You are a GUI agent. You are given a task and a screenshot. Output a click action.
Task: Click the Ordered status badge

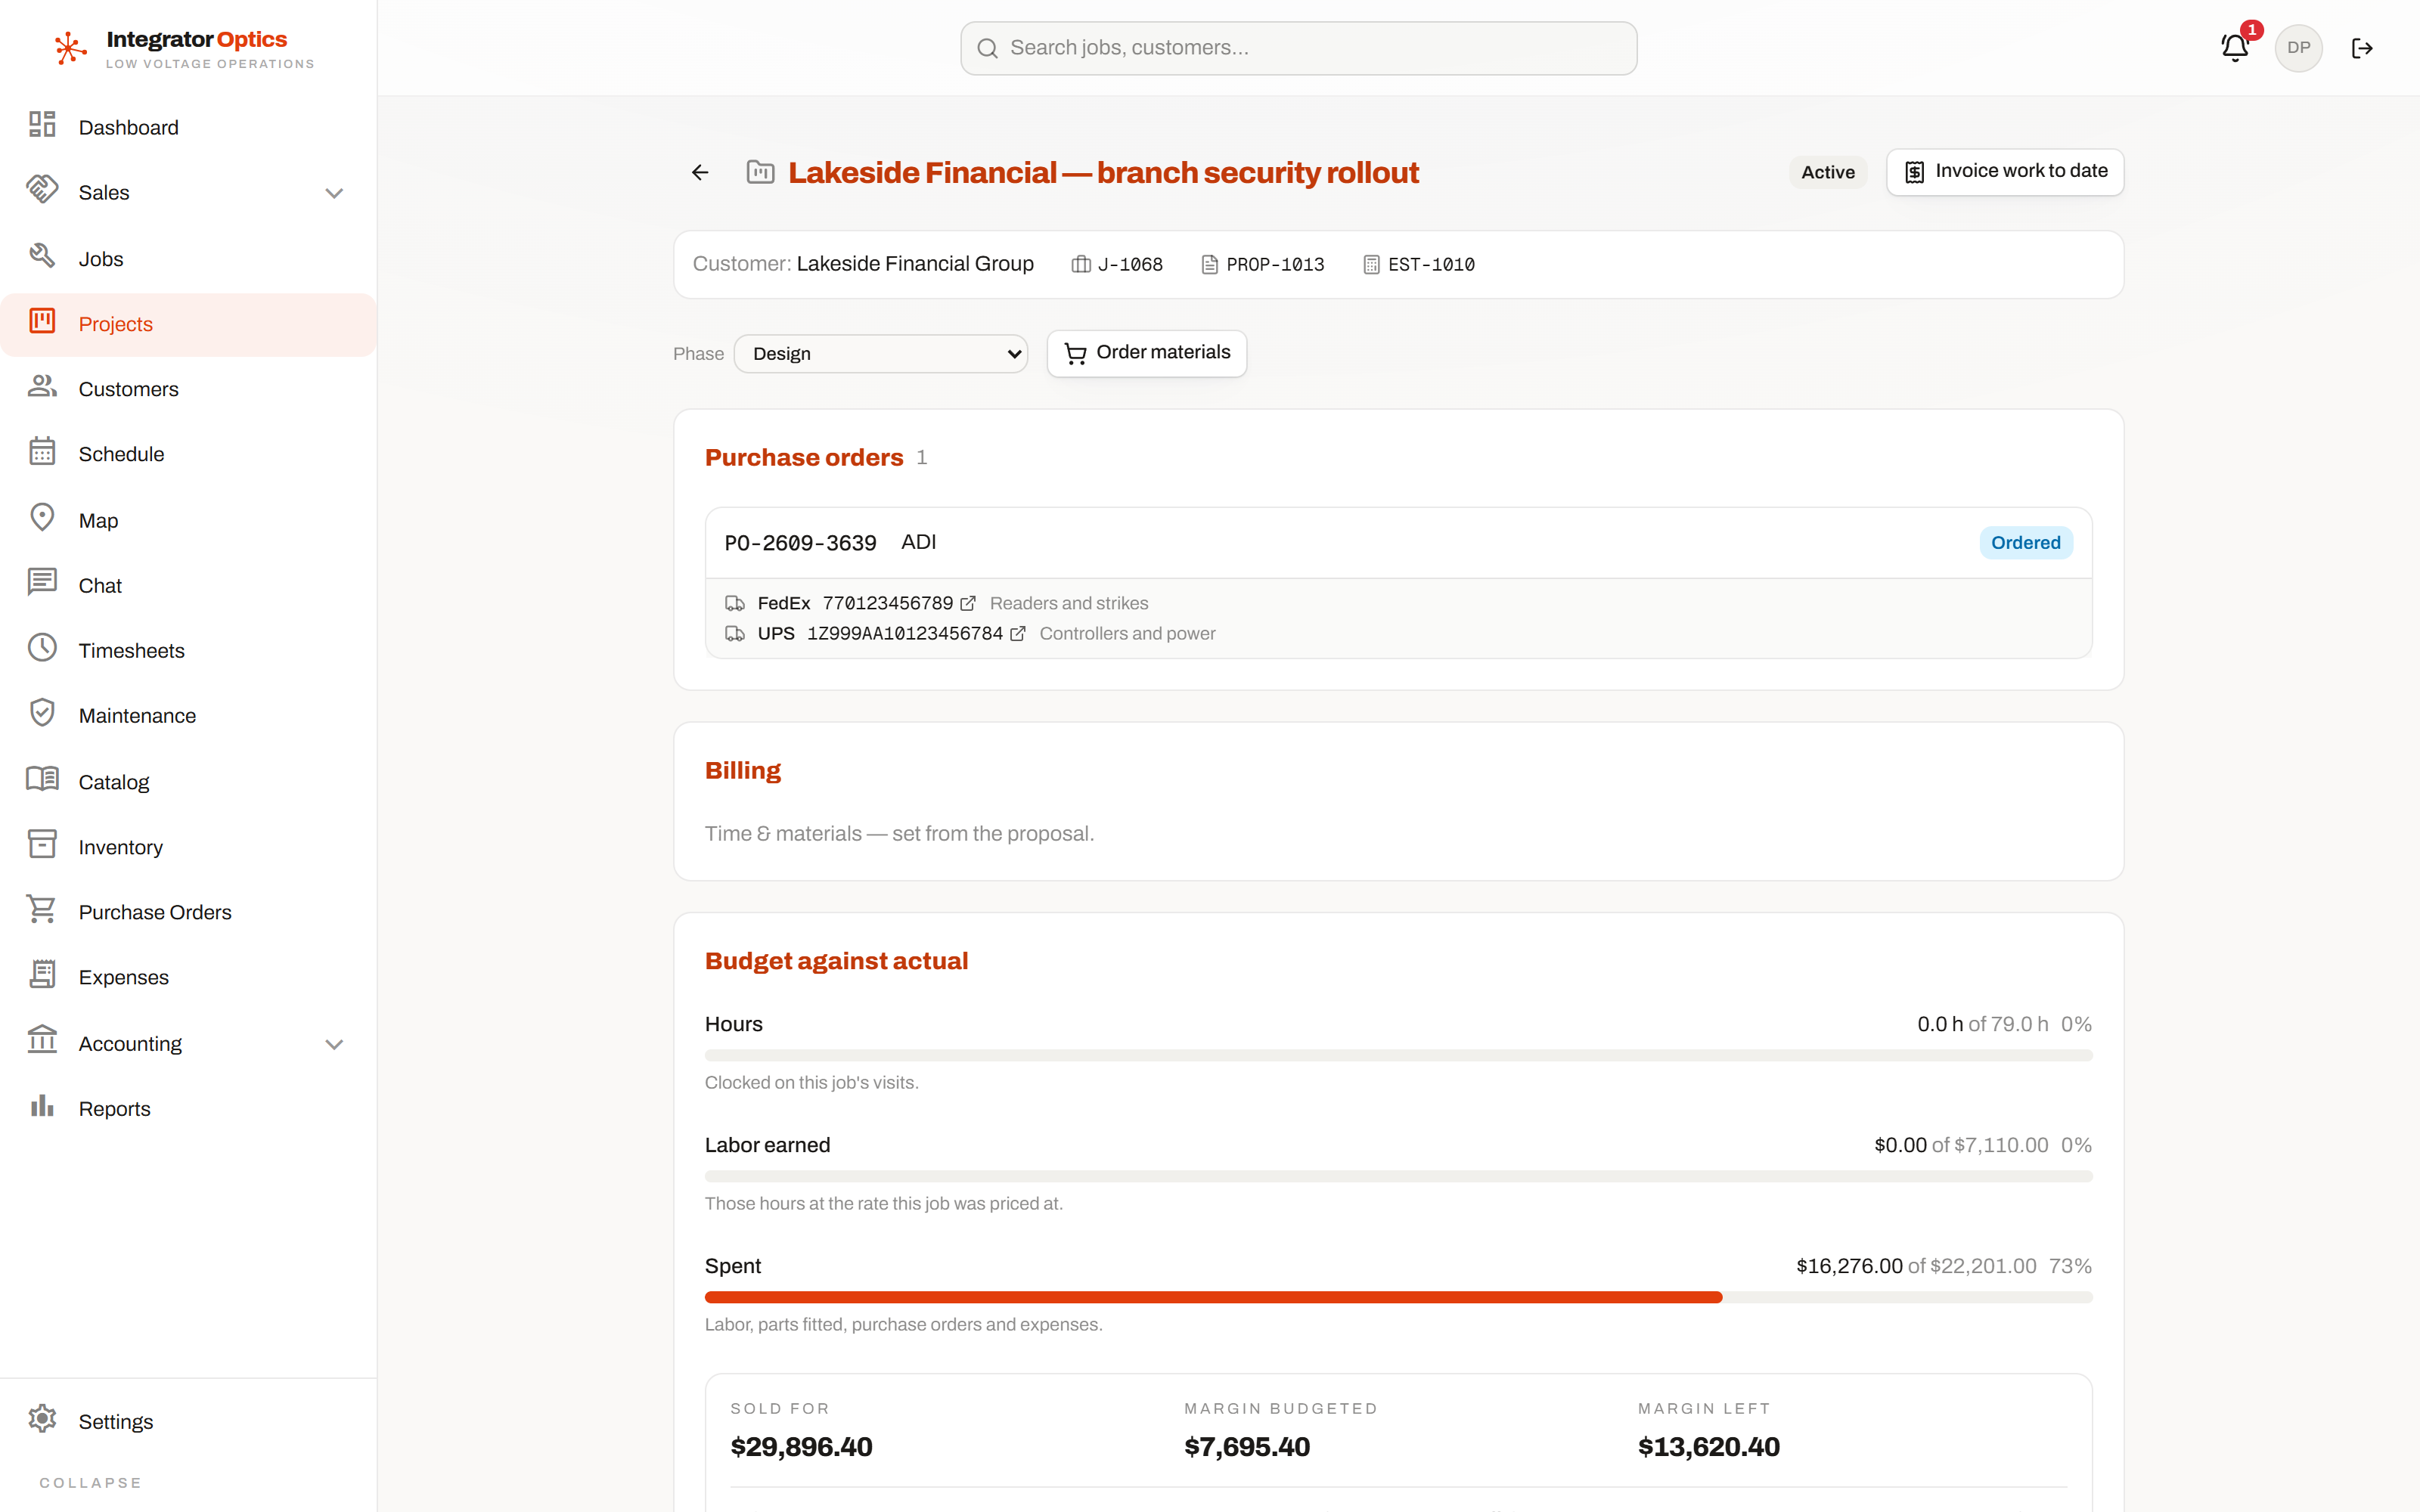pos(2025,543)
